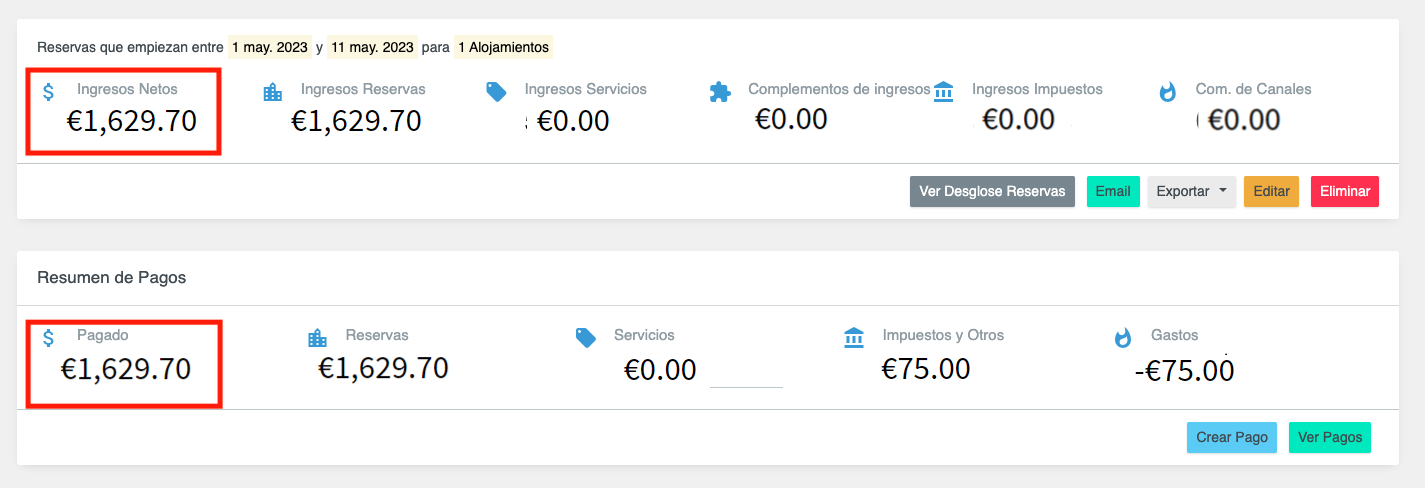Click the 1 Alojamientos filter tag

503,47
